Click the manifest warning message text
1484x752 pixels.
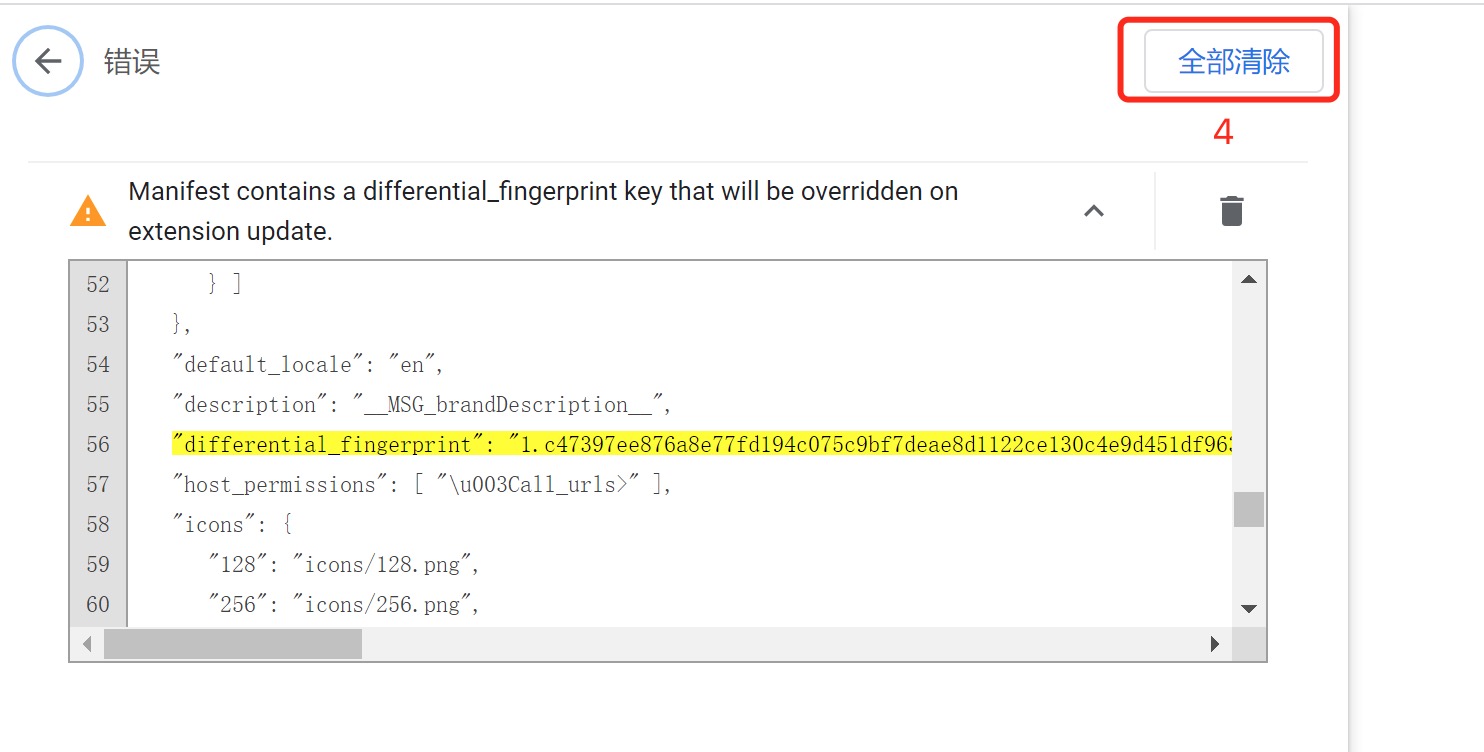pyautogui.click(x=543, y=211)
